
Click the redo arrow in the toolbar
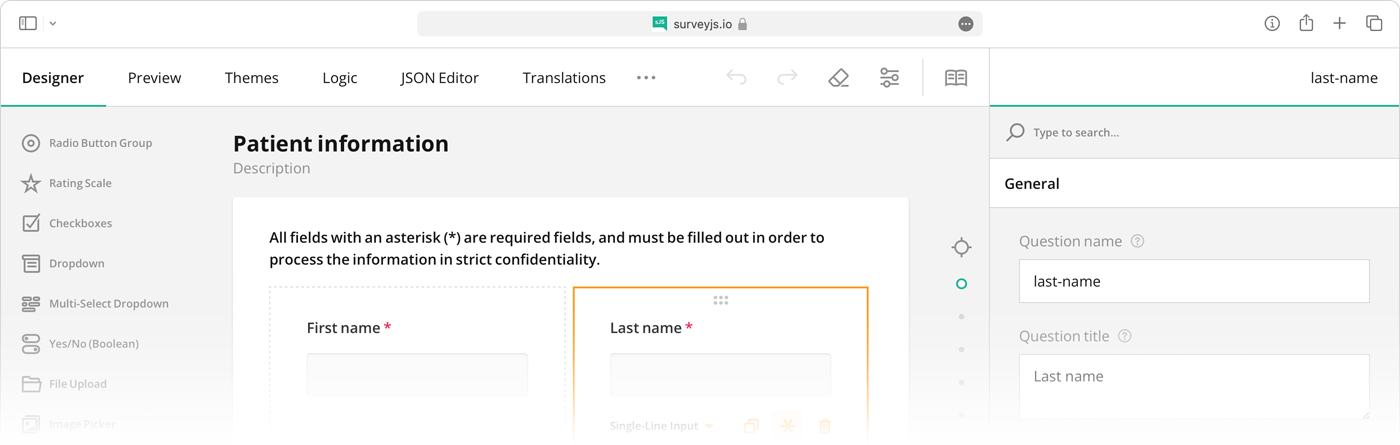click(x=788, y=78)
